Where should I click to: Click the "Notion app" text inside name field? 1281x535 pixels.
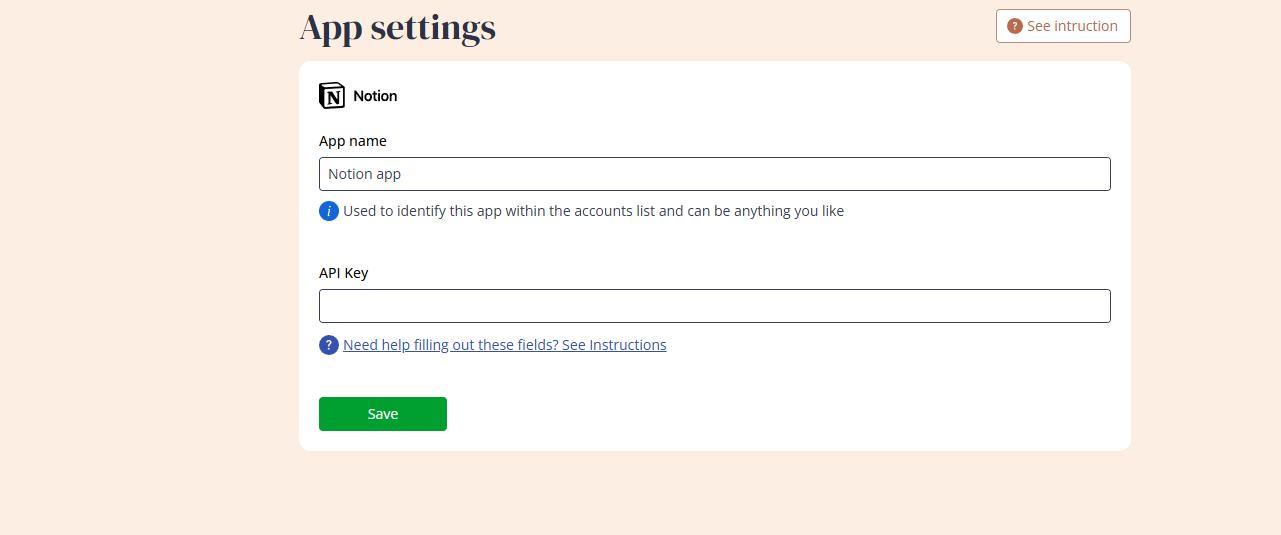tap(364, 174)
